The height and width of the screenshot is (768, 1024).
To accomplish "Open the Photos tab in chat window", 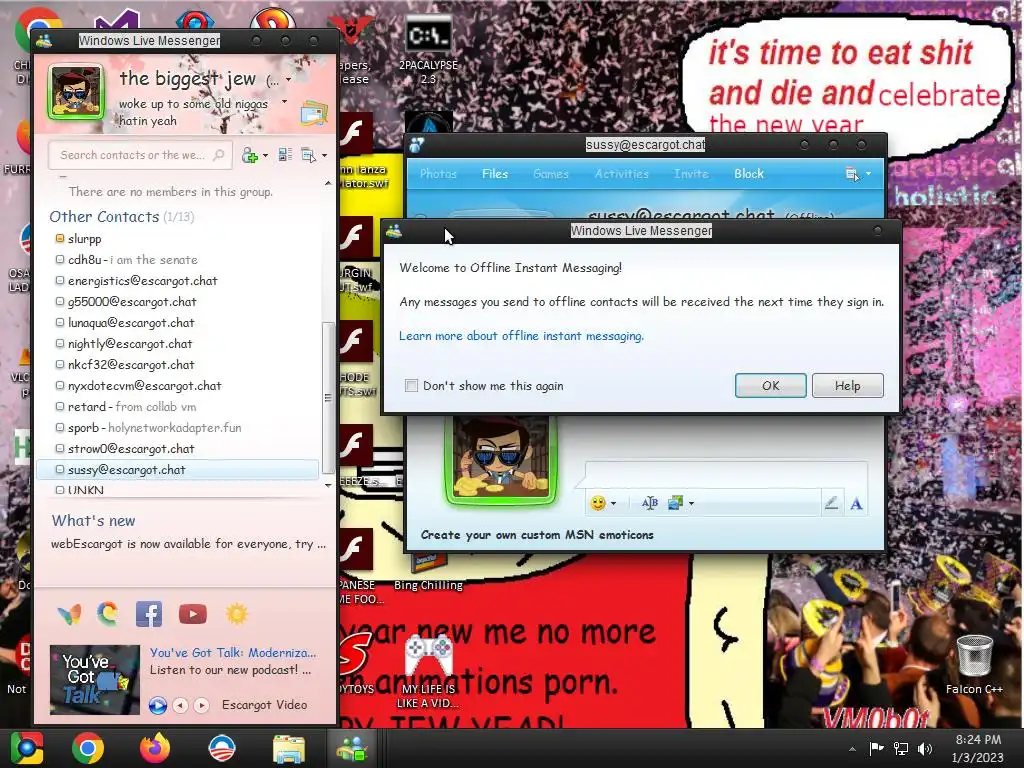I will point(438,174).
